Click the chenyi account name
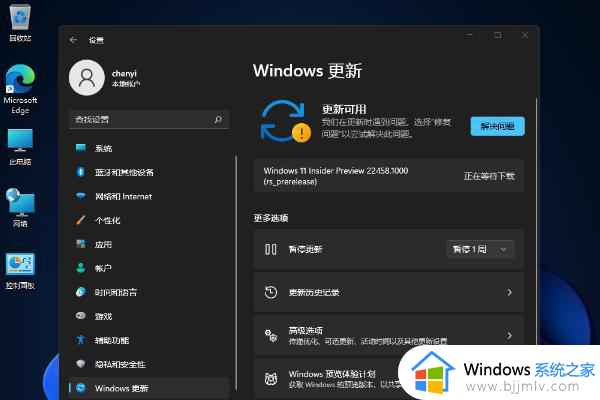Screen dimensions: 600x400 point(124,73)
